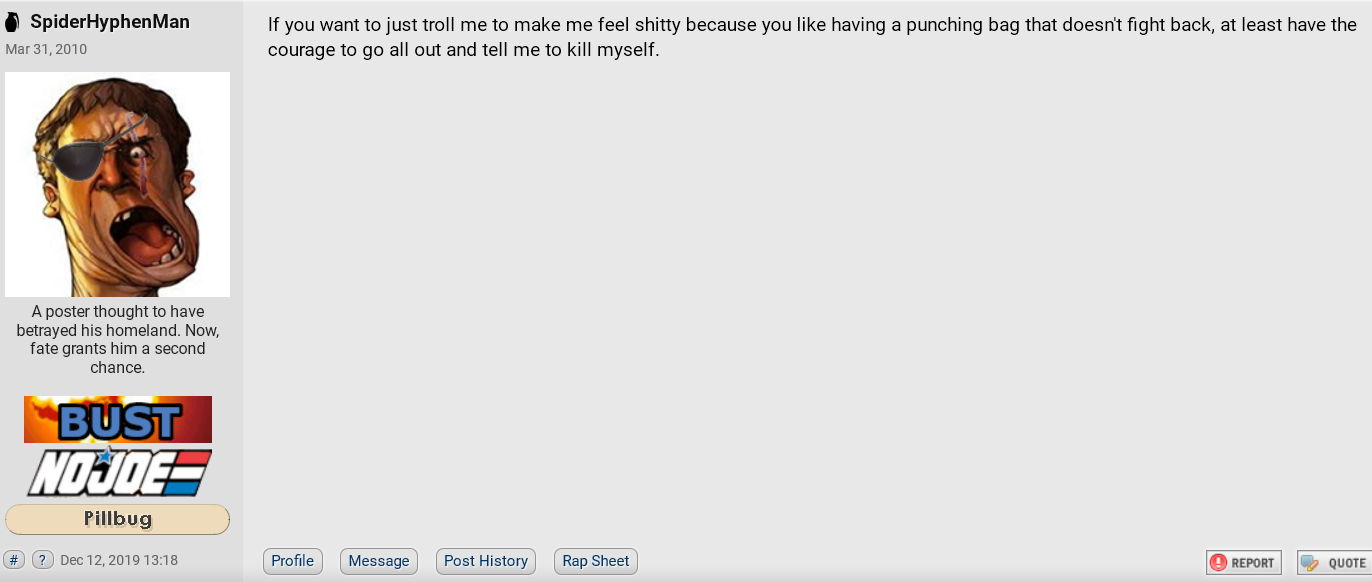
Task: Click the # post permalink button
Action: (14, 560)
